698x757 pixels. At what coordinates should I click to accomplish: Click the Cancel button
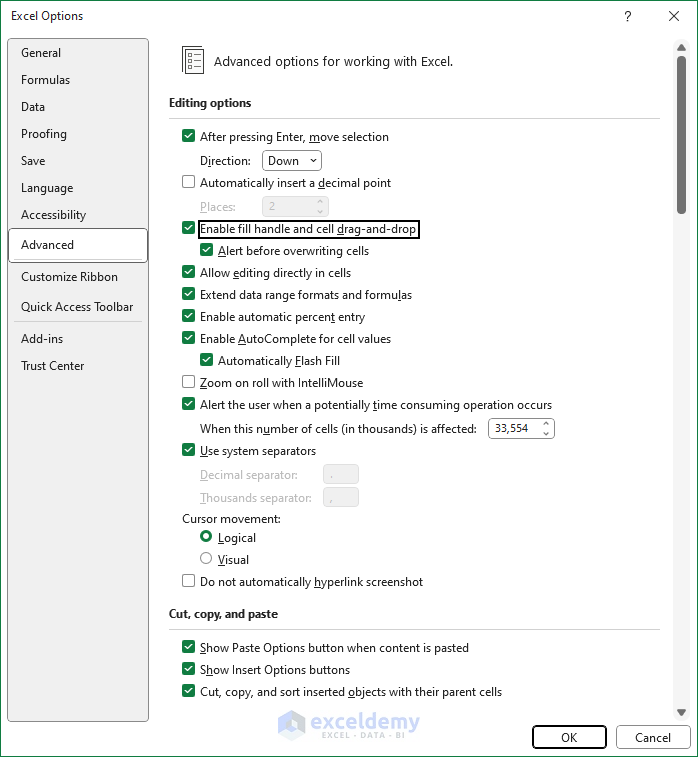click(x=652, y=738)
